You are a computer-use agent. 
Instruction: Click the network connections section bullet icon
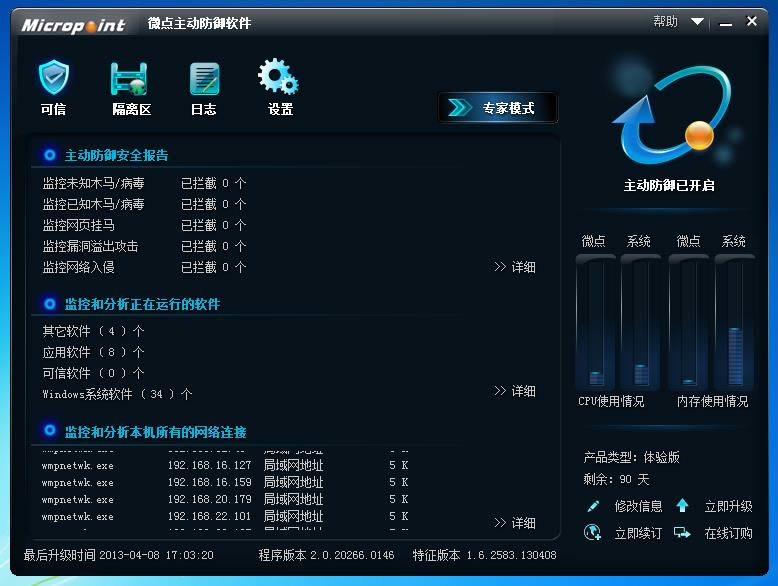point(50,430)
